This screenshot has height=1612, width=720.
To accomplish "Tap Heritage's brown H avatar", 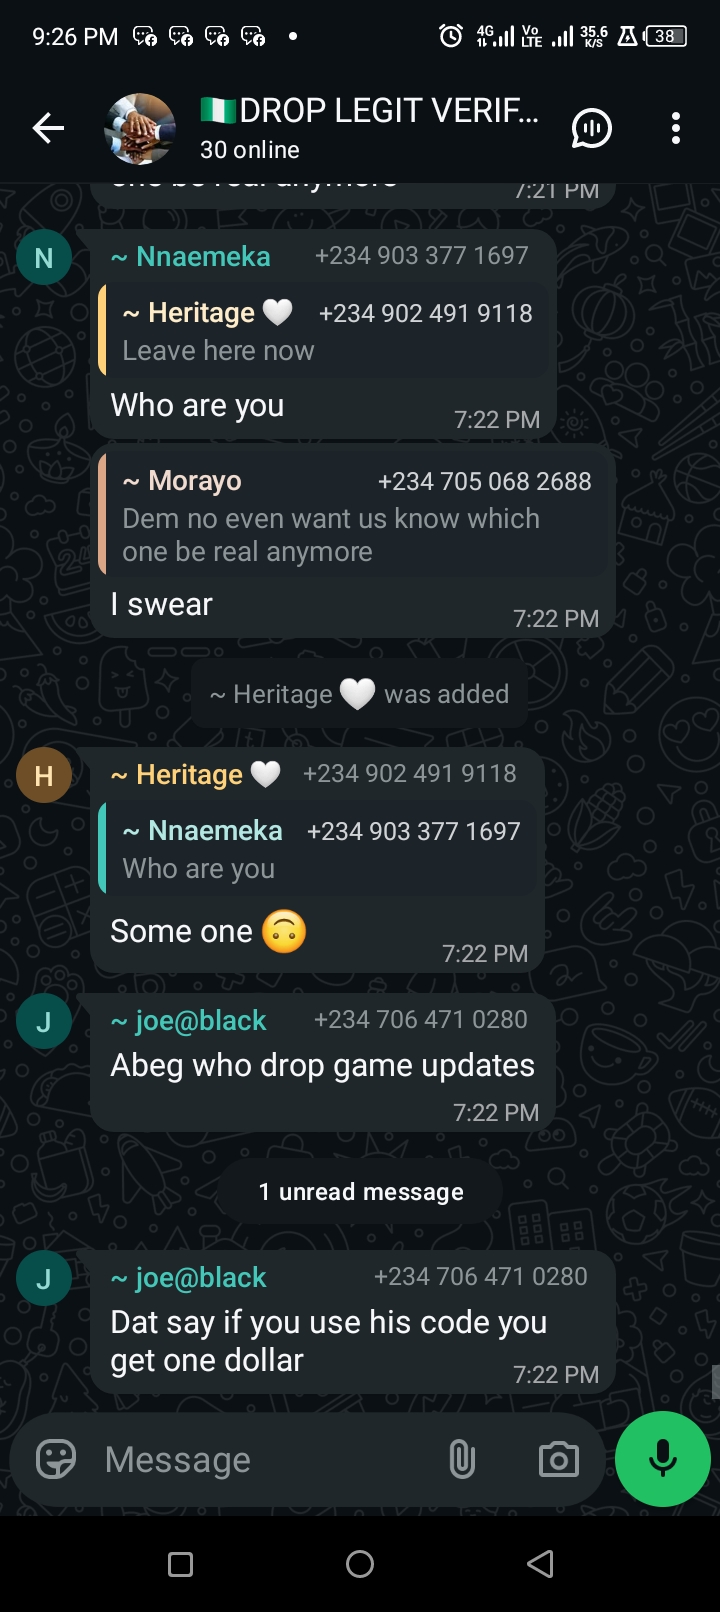I will point(44,775).
